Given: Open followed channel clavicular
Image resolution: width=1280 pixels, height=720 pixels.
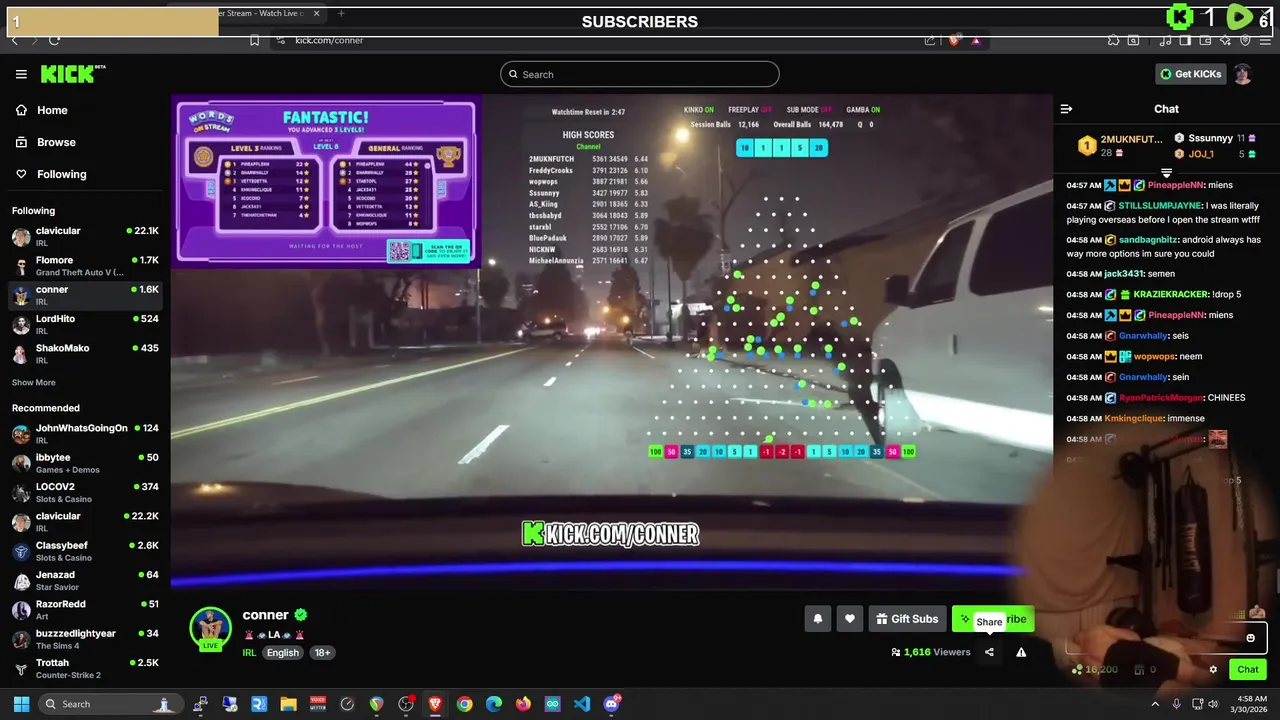Looking at the screenshot, I should (x=85, y=236).
